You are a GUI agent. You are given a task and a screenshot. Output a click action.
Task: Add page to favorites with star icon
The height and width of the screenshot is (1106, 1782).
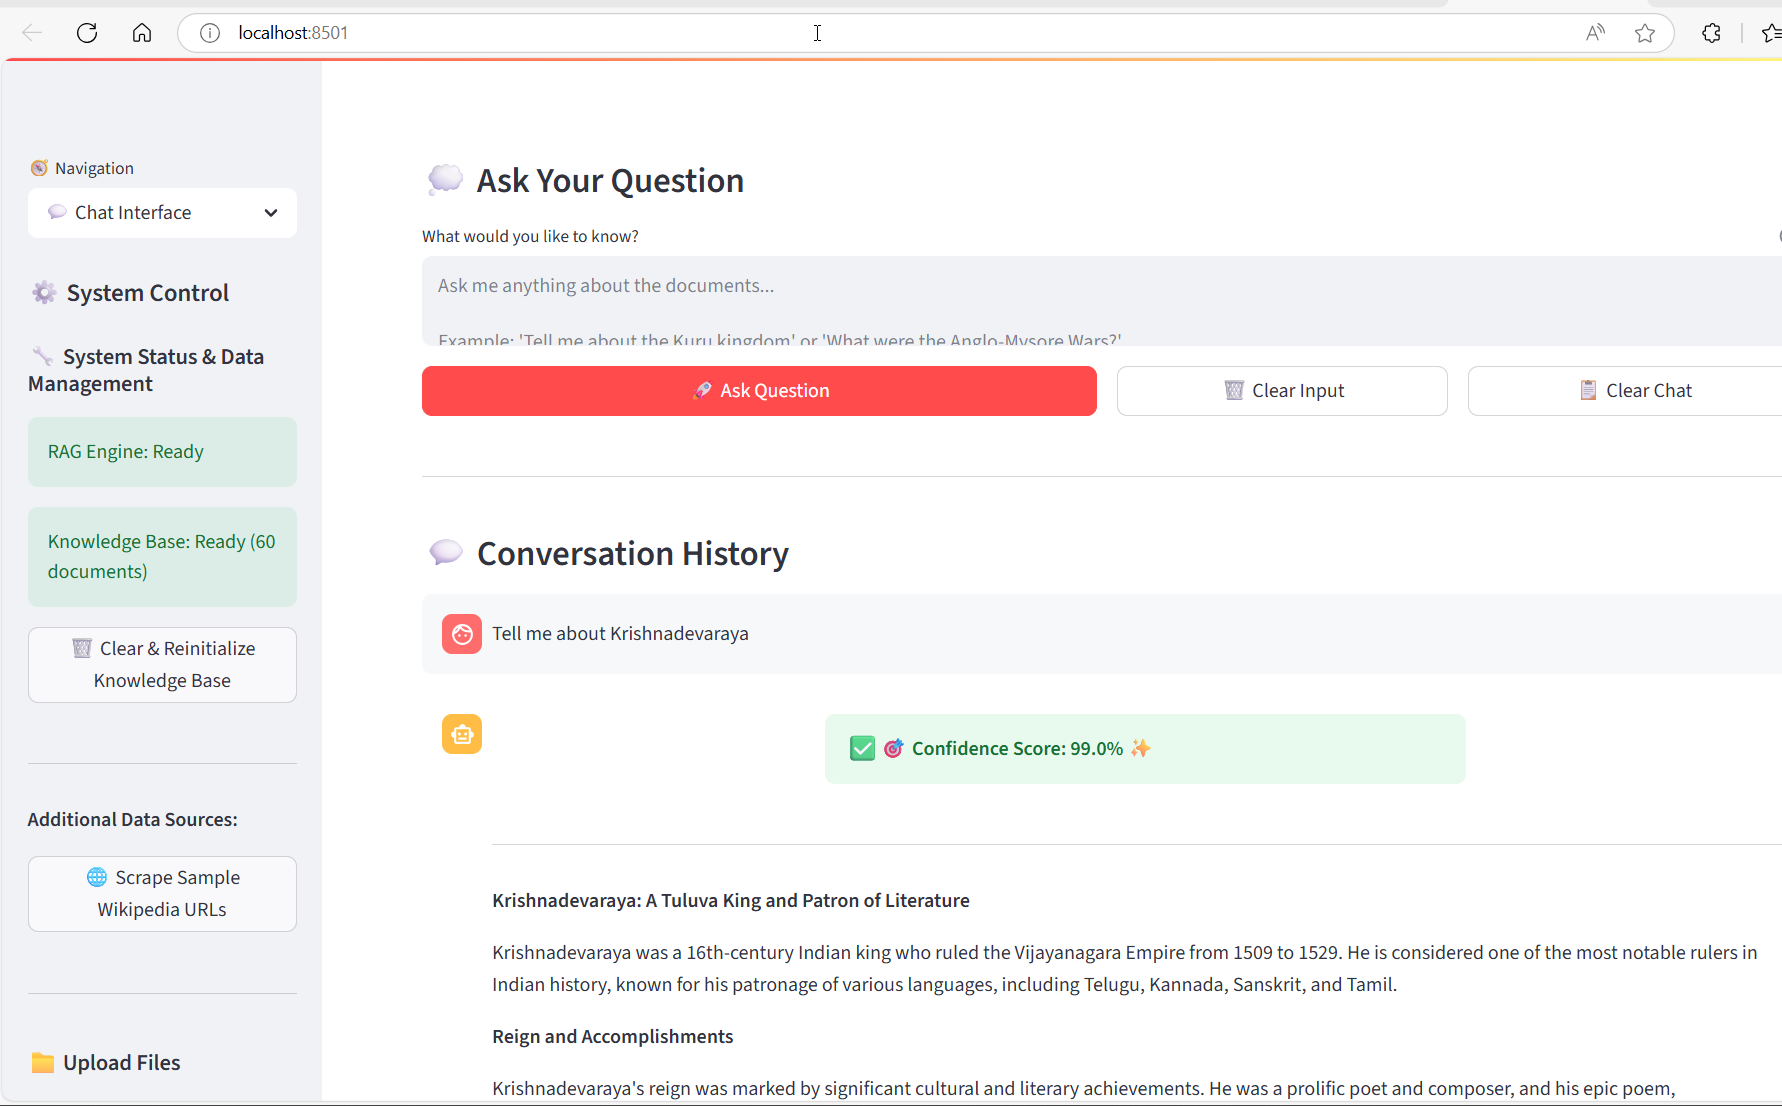(x=1645, y=33)
